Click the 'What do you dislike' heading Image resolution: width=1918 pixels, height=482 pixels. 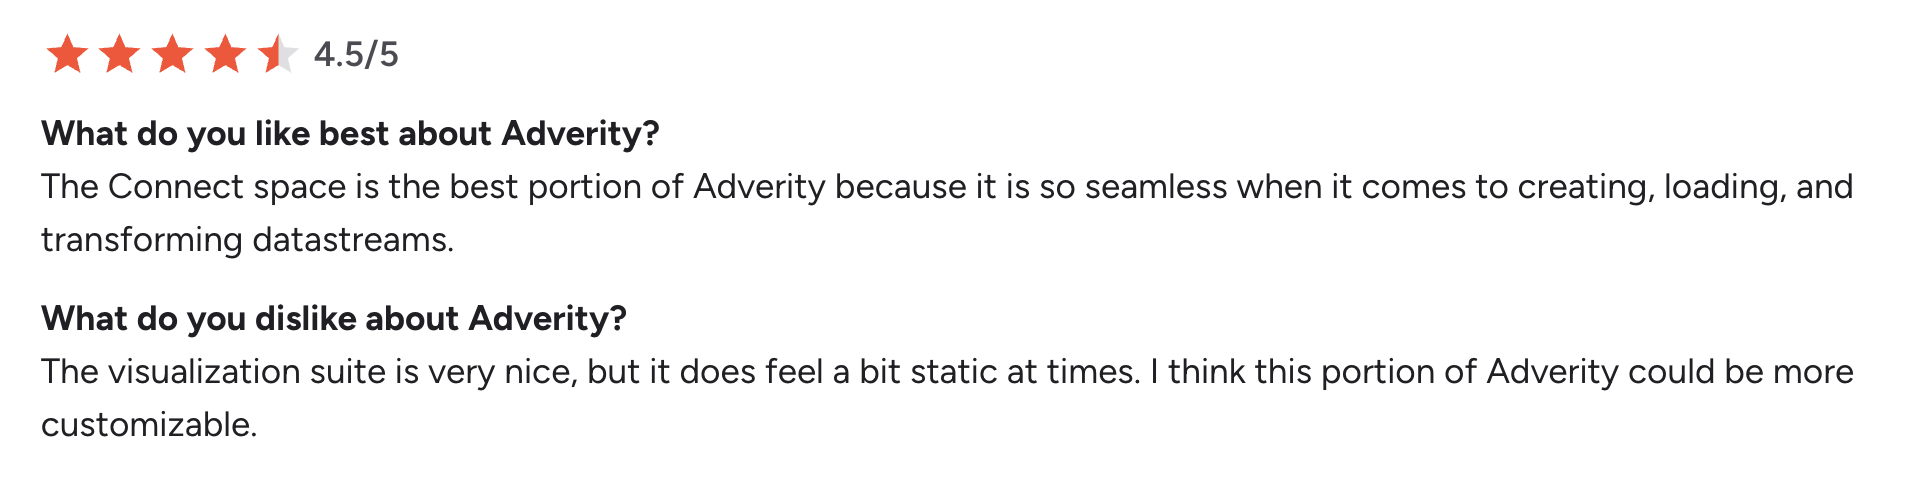tap(334, 318)
